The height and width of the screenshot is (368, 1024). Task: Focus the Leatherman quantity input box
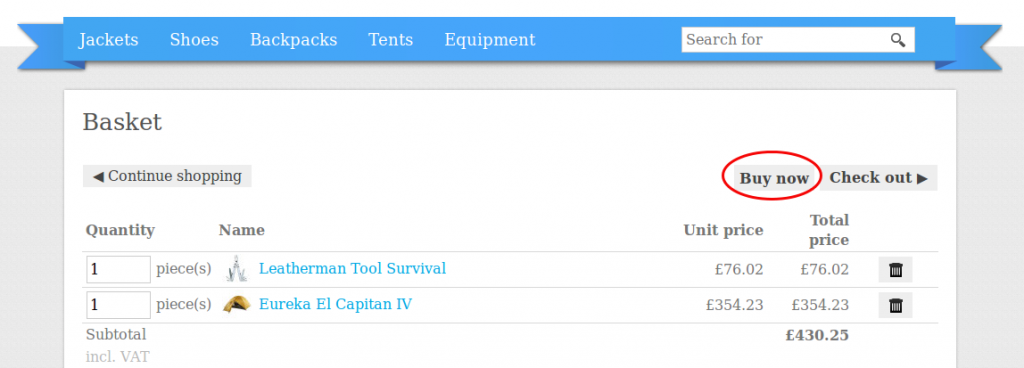118,269
